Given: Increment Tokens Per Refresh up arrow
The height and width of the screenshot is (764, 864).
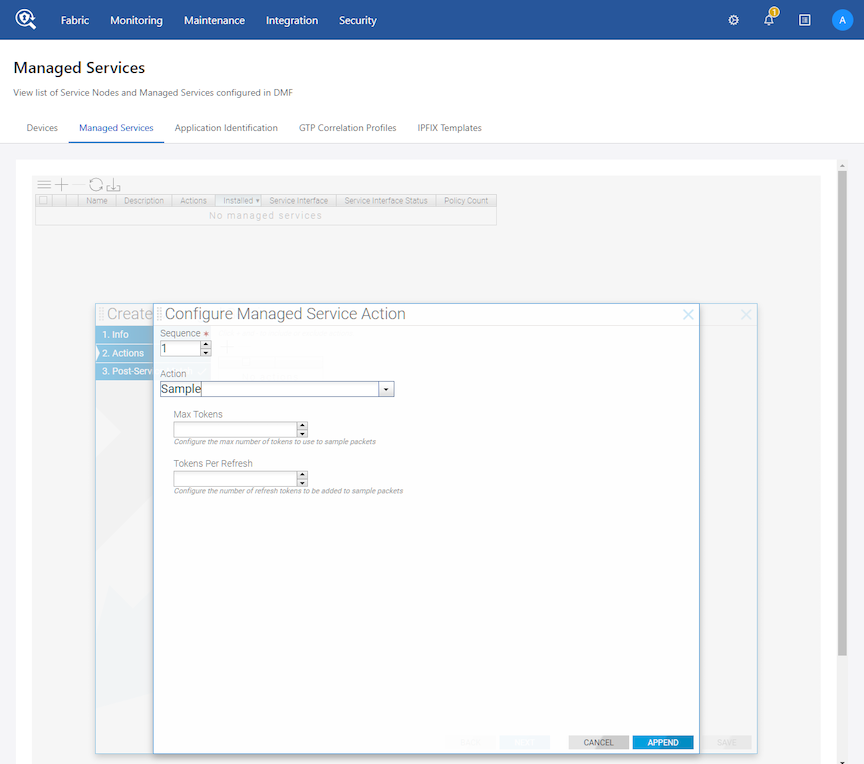Looking at the screenshot, I should (x=302, y=475).
